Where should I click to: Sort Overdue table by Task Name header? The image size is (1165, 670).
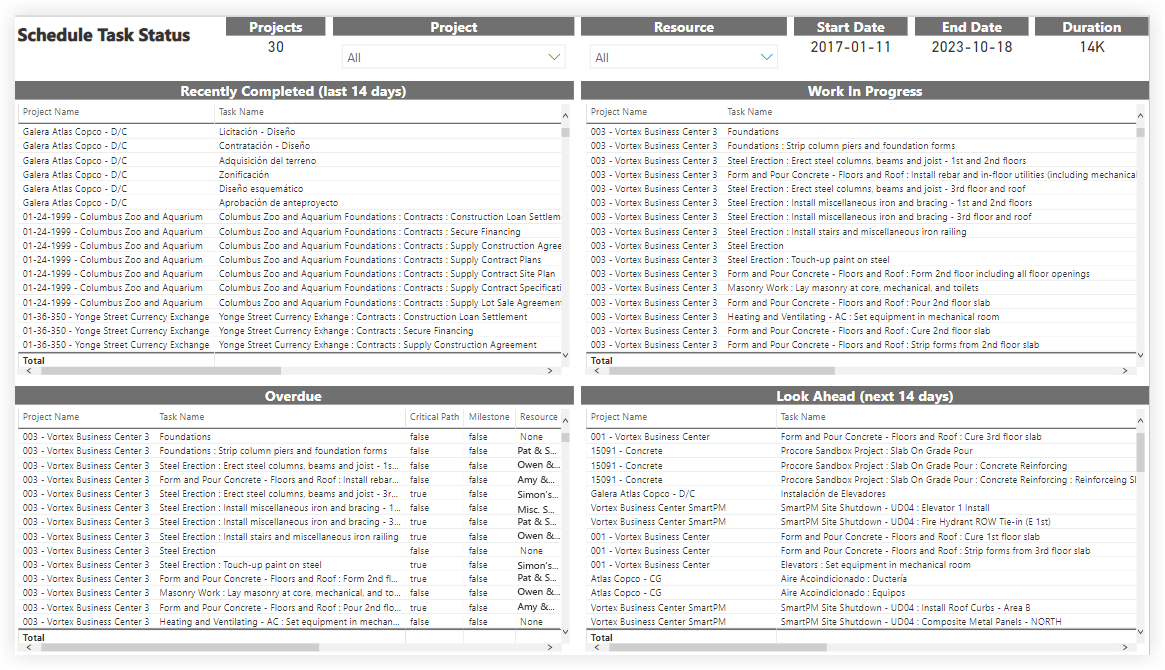[x=181, y=417]
